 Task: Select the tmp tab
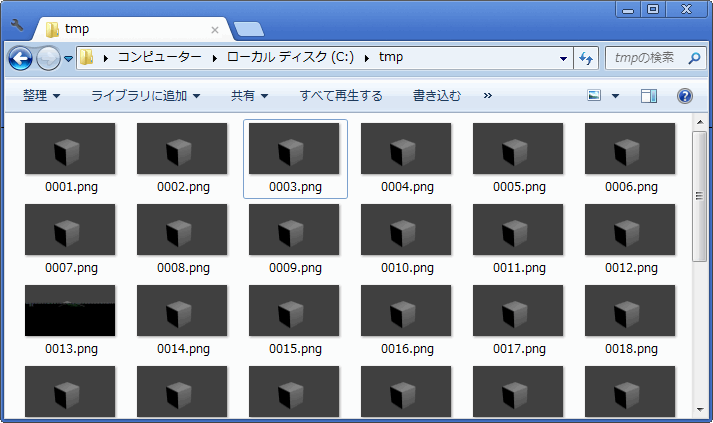[x=132, y=29]
